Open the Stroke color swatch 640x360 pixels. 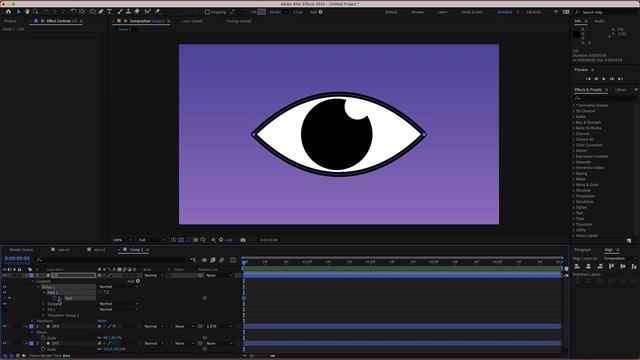click(285, 12)
